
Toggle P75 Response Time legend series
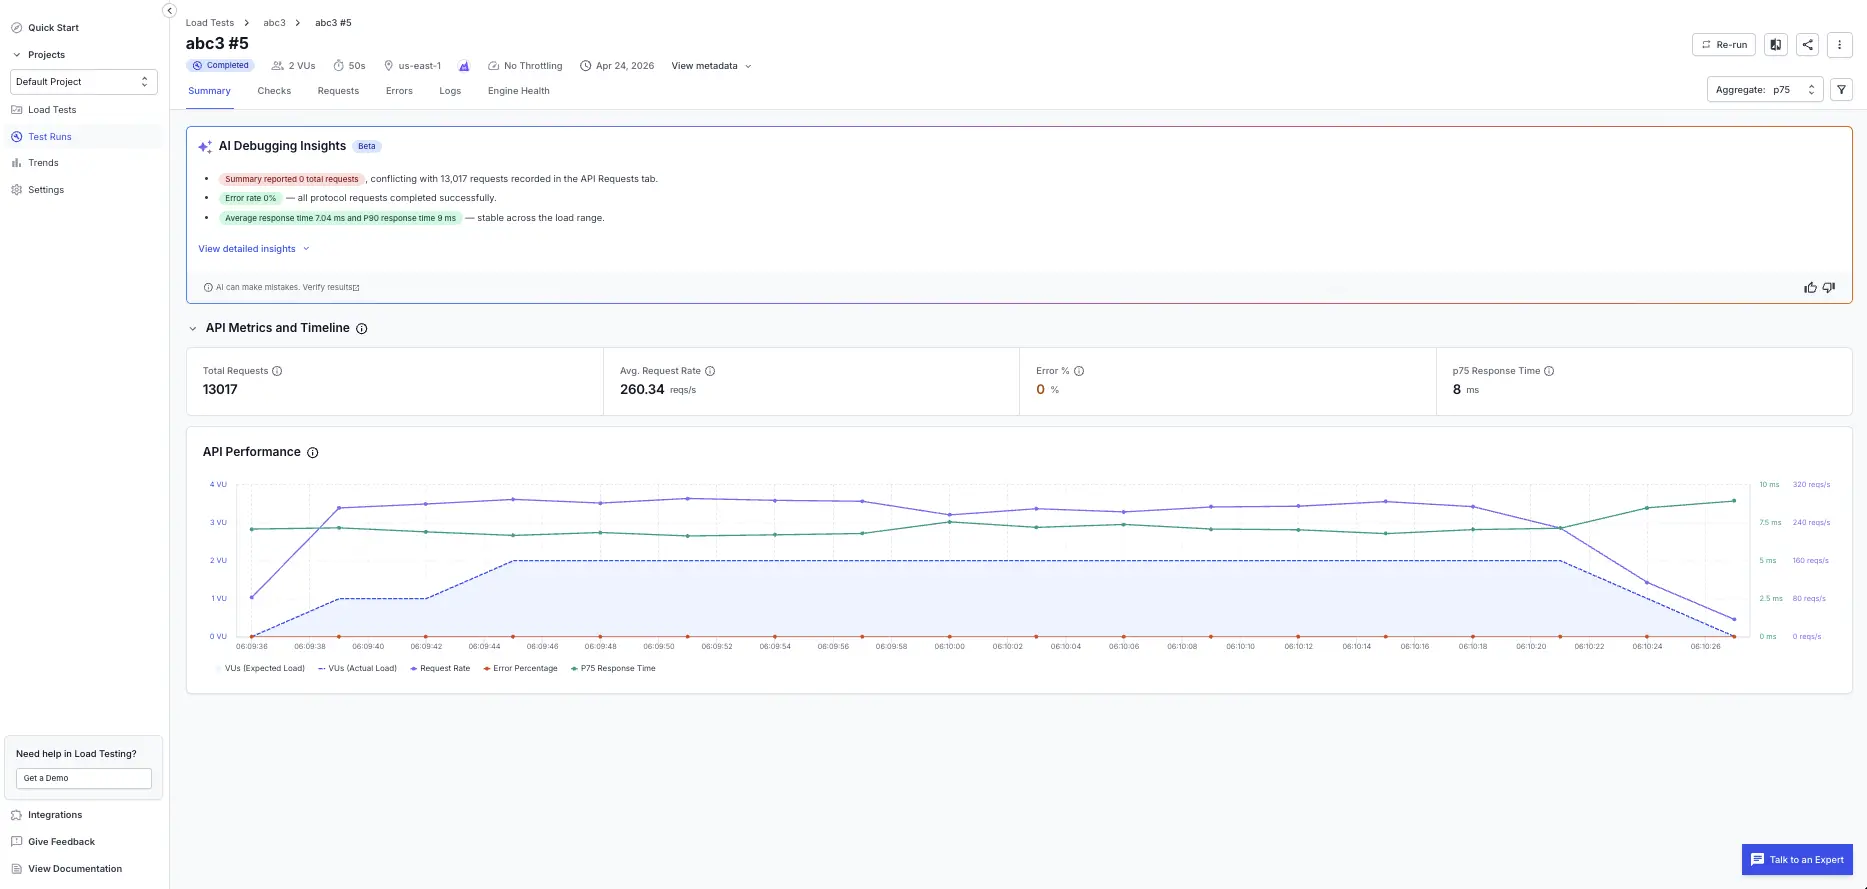[613, 668]
